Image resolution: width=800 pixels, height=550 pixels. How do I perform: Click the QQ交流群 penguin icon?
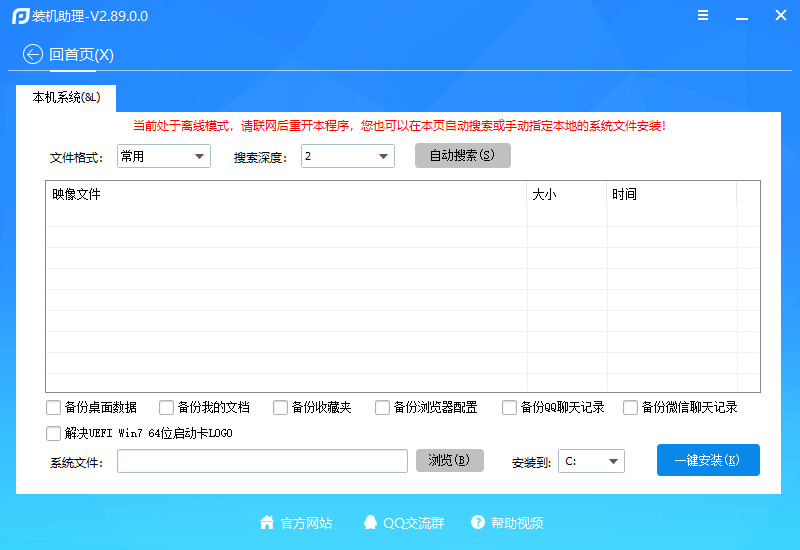(371, 523)
